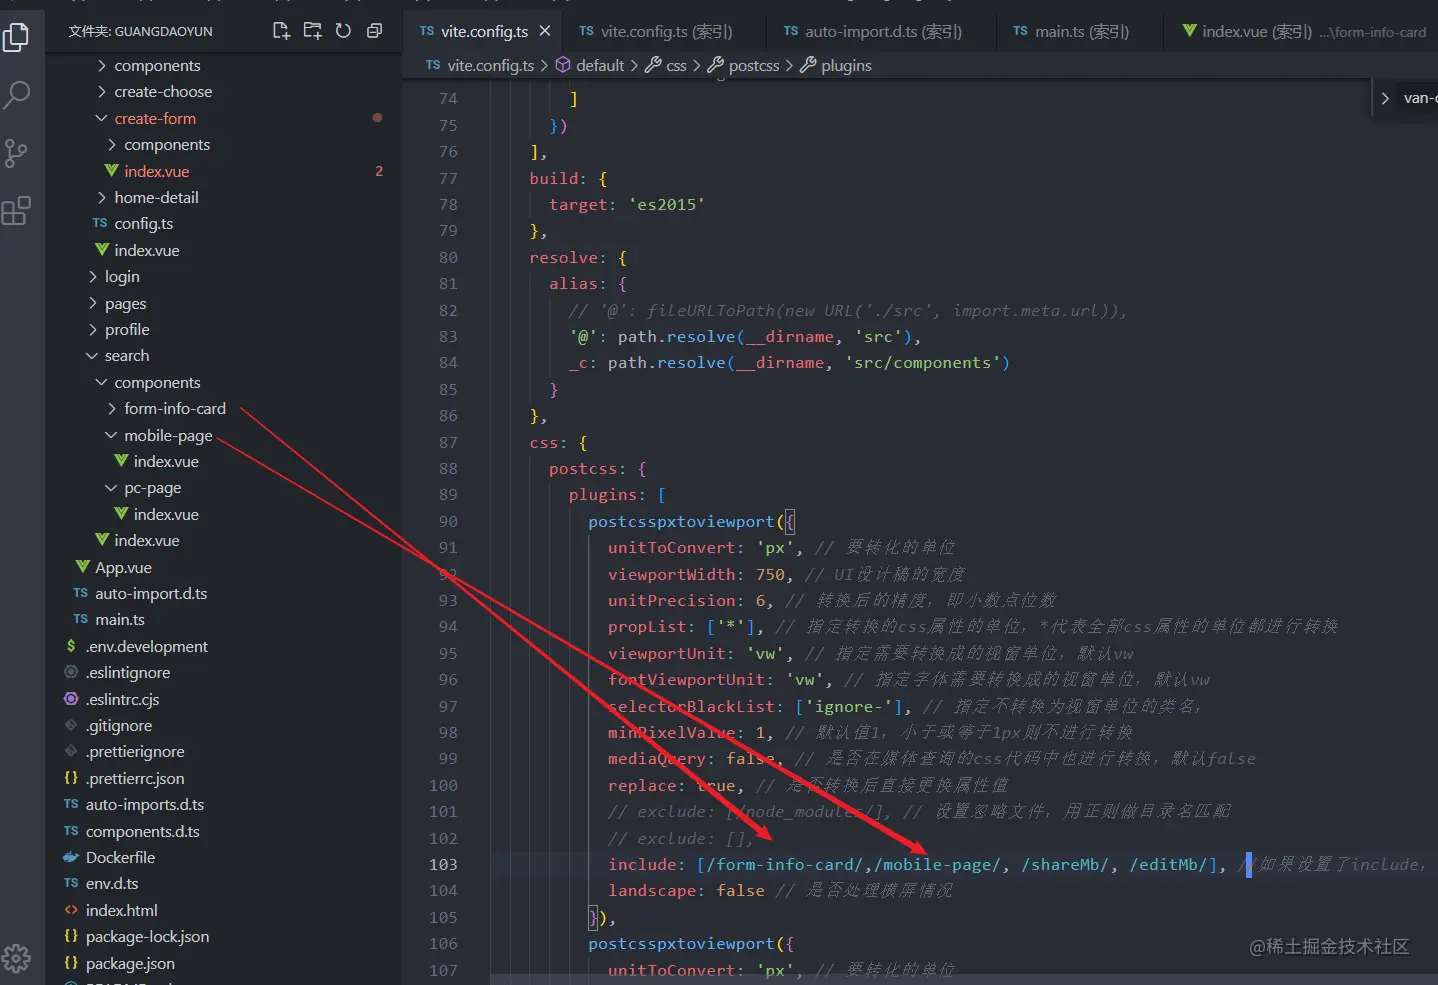The height and width of the screenshot is (985, 1438).
Task: Open .eslintignore file
Action: coord(127,673)
